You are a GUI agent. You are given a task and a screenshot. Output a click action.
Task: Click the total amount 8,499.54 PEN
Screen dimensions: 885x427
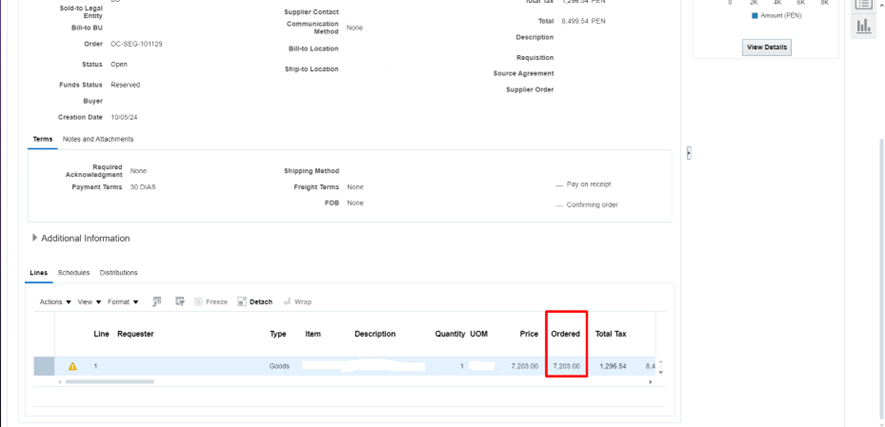(584, 21)
